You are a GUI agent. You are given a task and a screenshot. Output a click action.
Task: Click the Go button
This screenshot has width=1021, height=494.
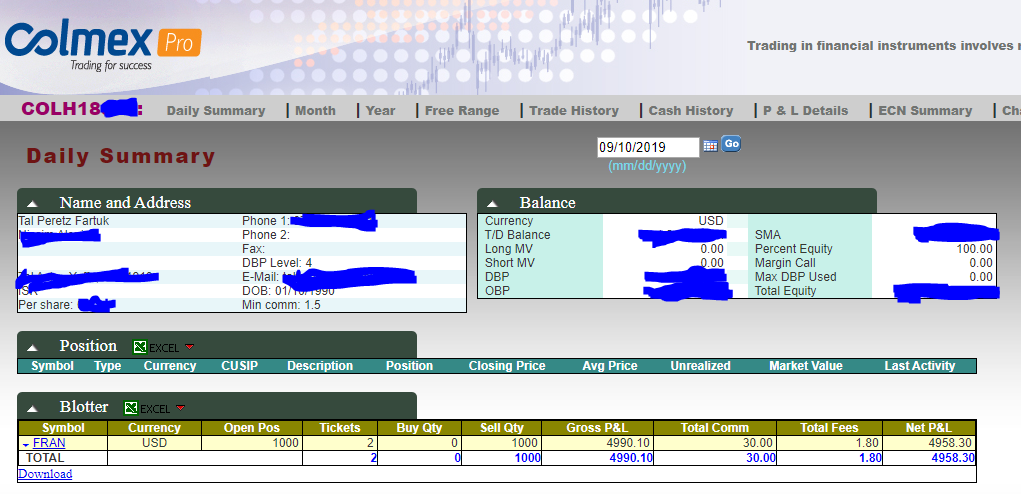731,144
